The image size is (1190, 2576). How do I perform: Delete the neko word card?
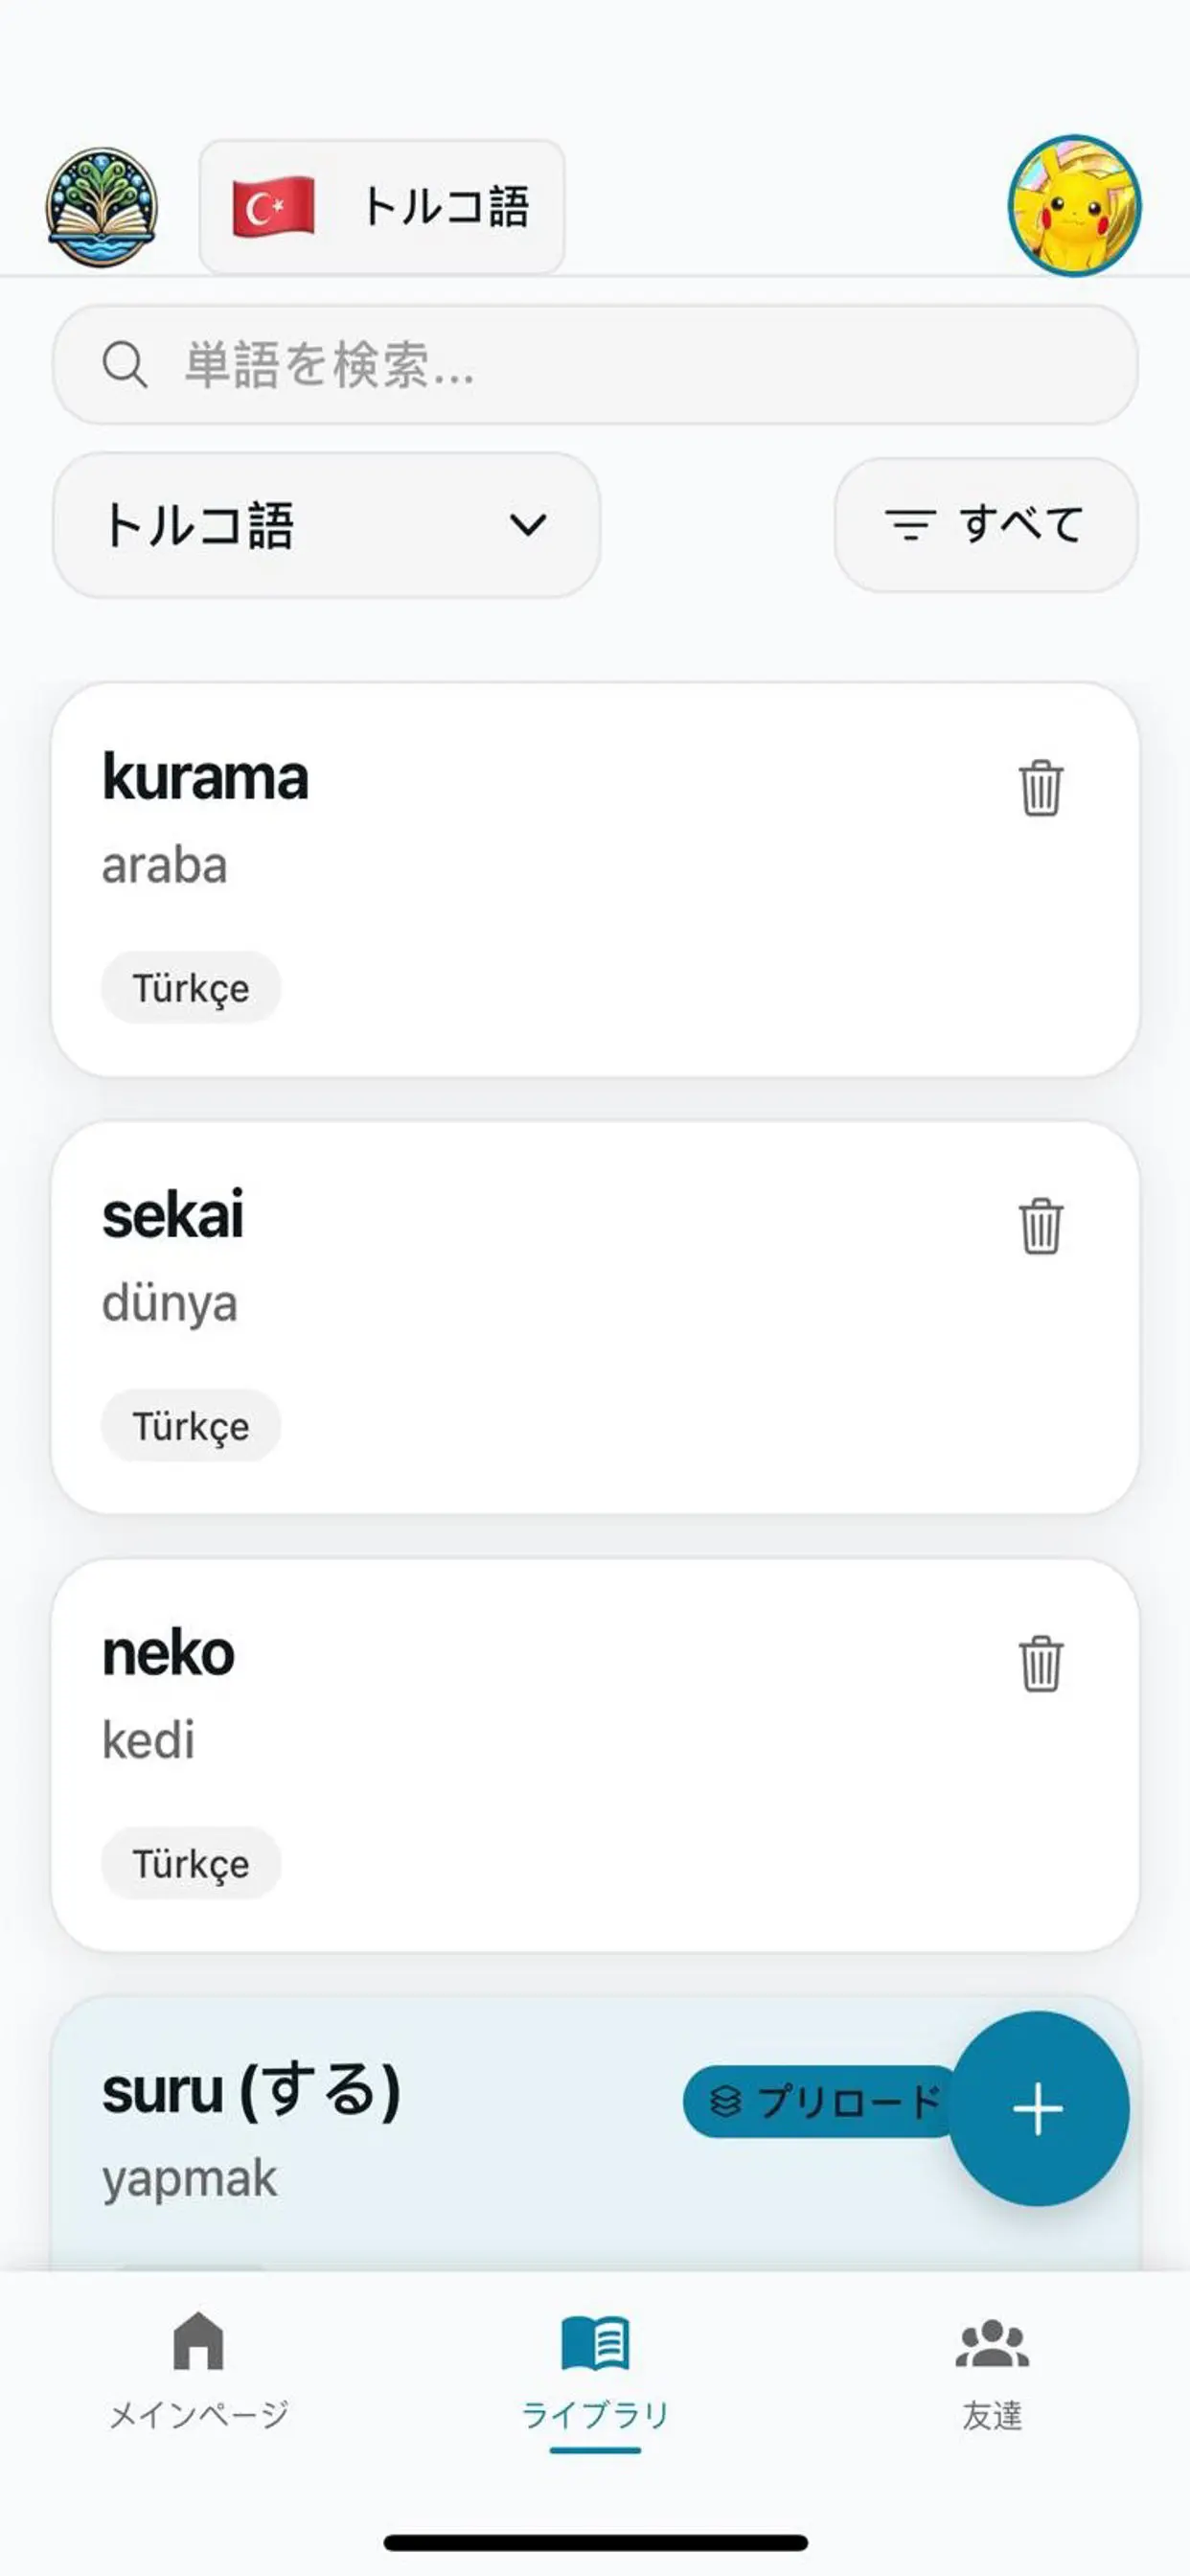(x=1040, y=1664)
